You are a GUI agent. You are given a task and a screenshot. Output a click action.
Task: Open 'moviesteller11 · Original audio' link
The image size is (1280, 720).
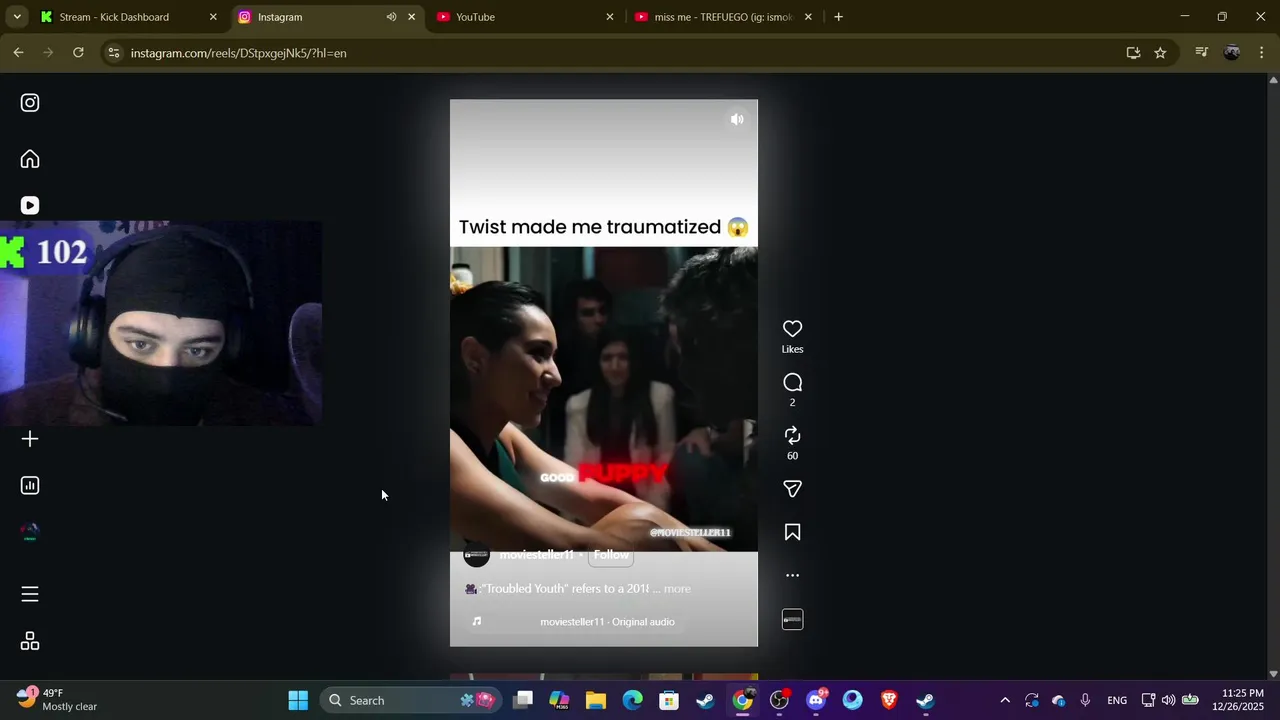click(607, 622)
